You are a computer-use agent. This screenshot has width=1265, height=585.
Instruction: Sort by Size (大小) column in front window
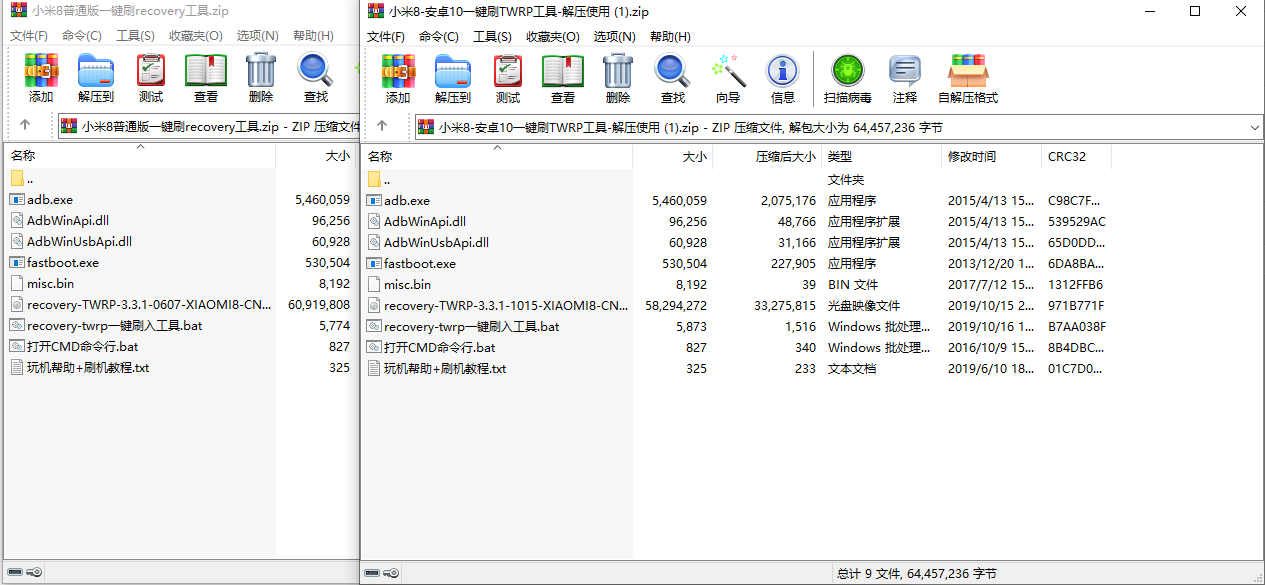click(x=673, y=157)
